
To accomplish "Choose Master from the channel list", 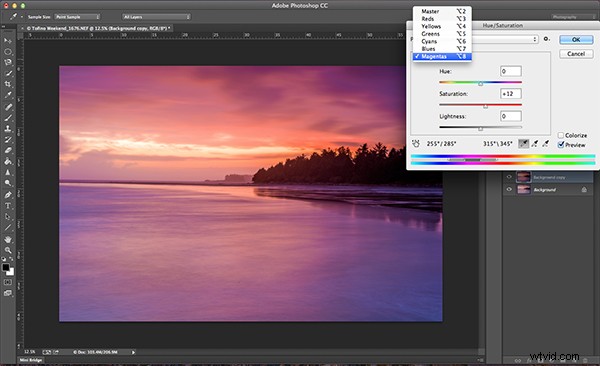I will pyautogui.click(x=442, y=11).
